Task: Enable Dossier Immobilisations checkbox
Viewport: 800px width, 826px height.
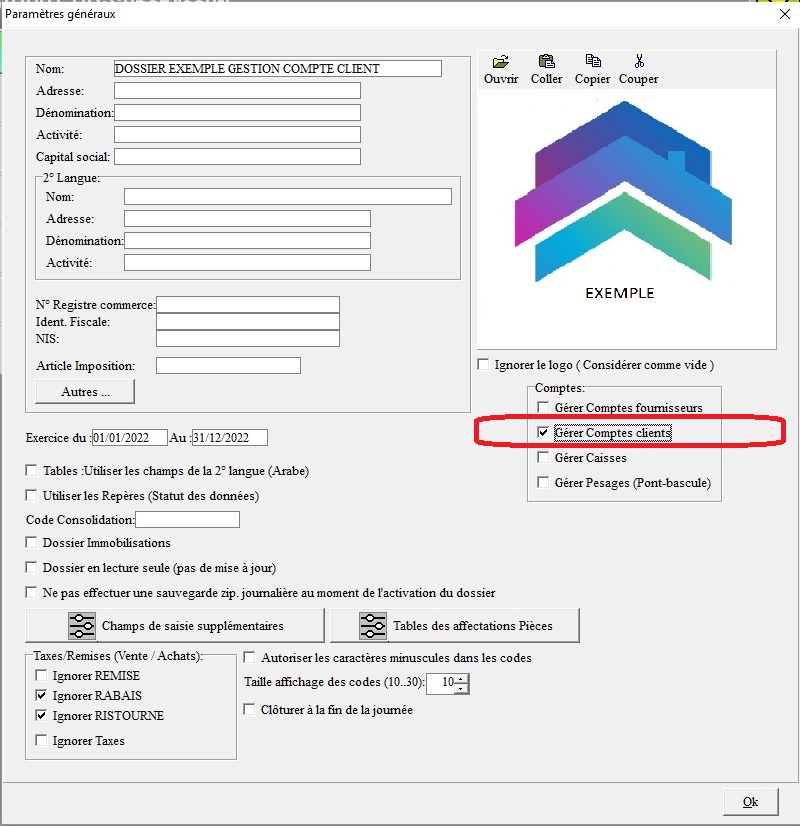Action: (32, 542)
